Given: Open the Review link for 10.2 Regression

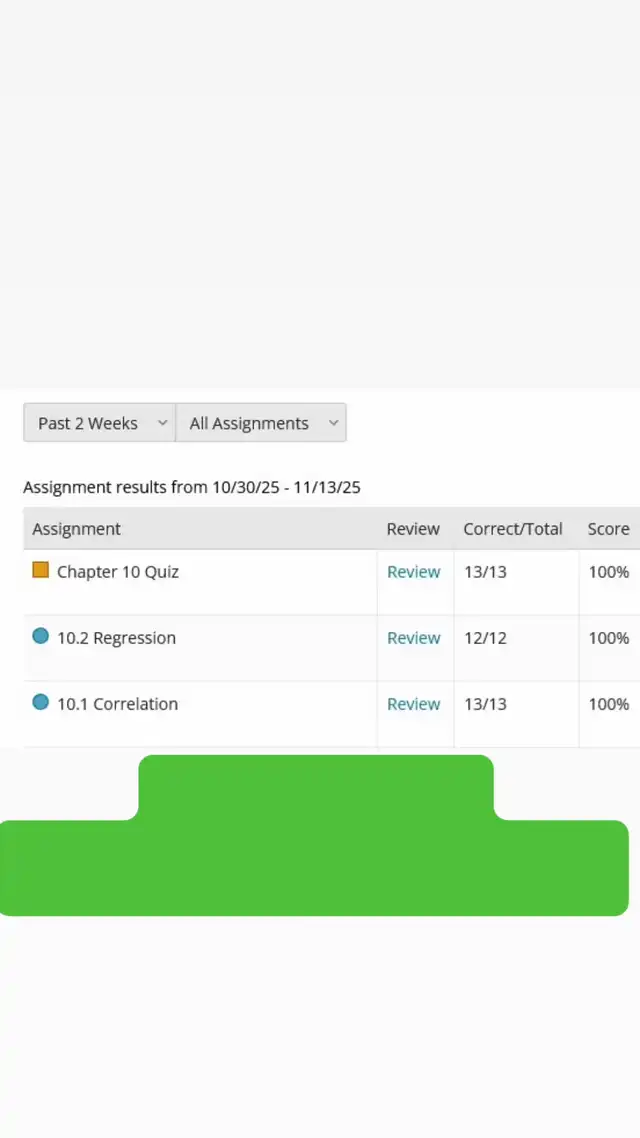Looking at the screenshot, I should point(413,638).
